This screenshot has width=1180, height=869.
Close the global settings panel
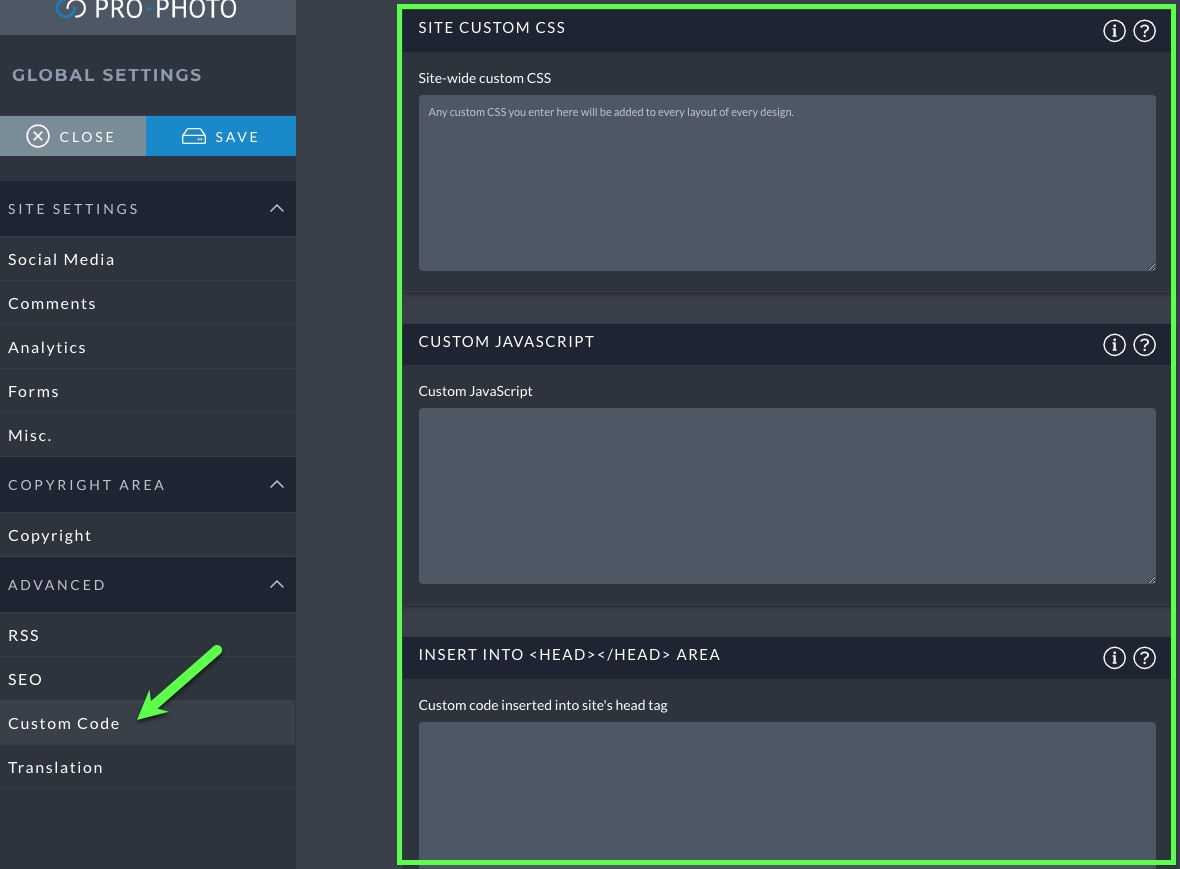click(x=73, y=136)
